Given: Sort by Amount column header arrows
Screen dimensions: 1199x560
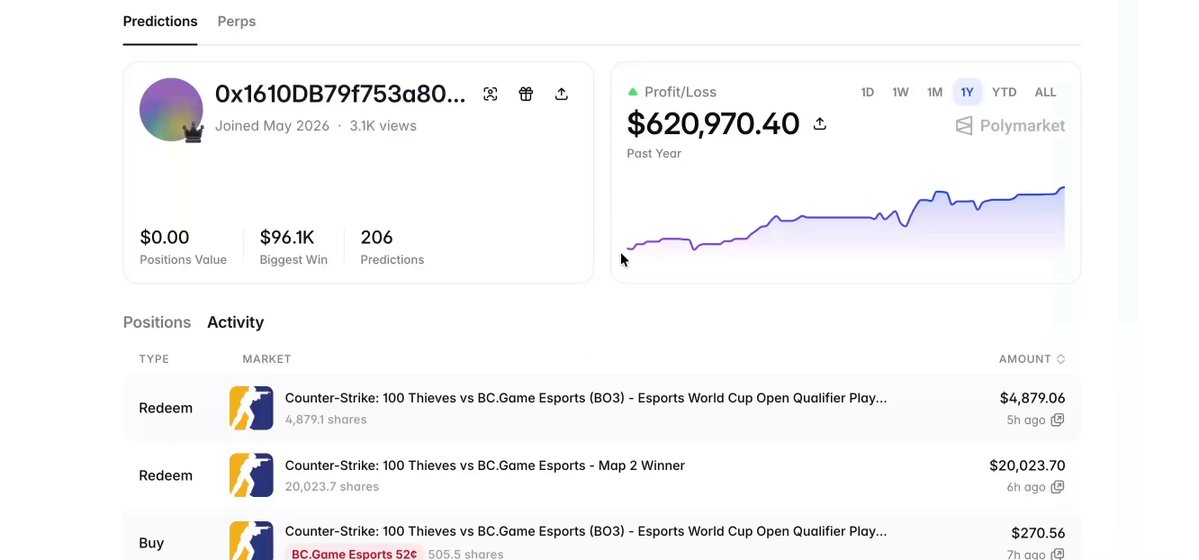Looking at the screenshot, I should [x=1061, y=359].
